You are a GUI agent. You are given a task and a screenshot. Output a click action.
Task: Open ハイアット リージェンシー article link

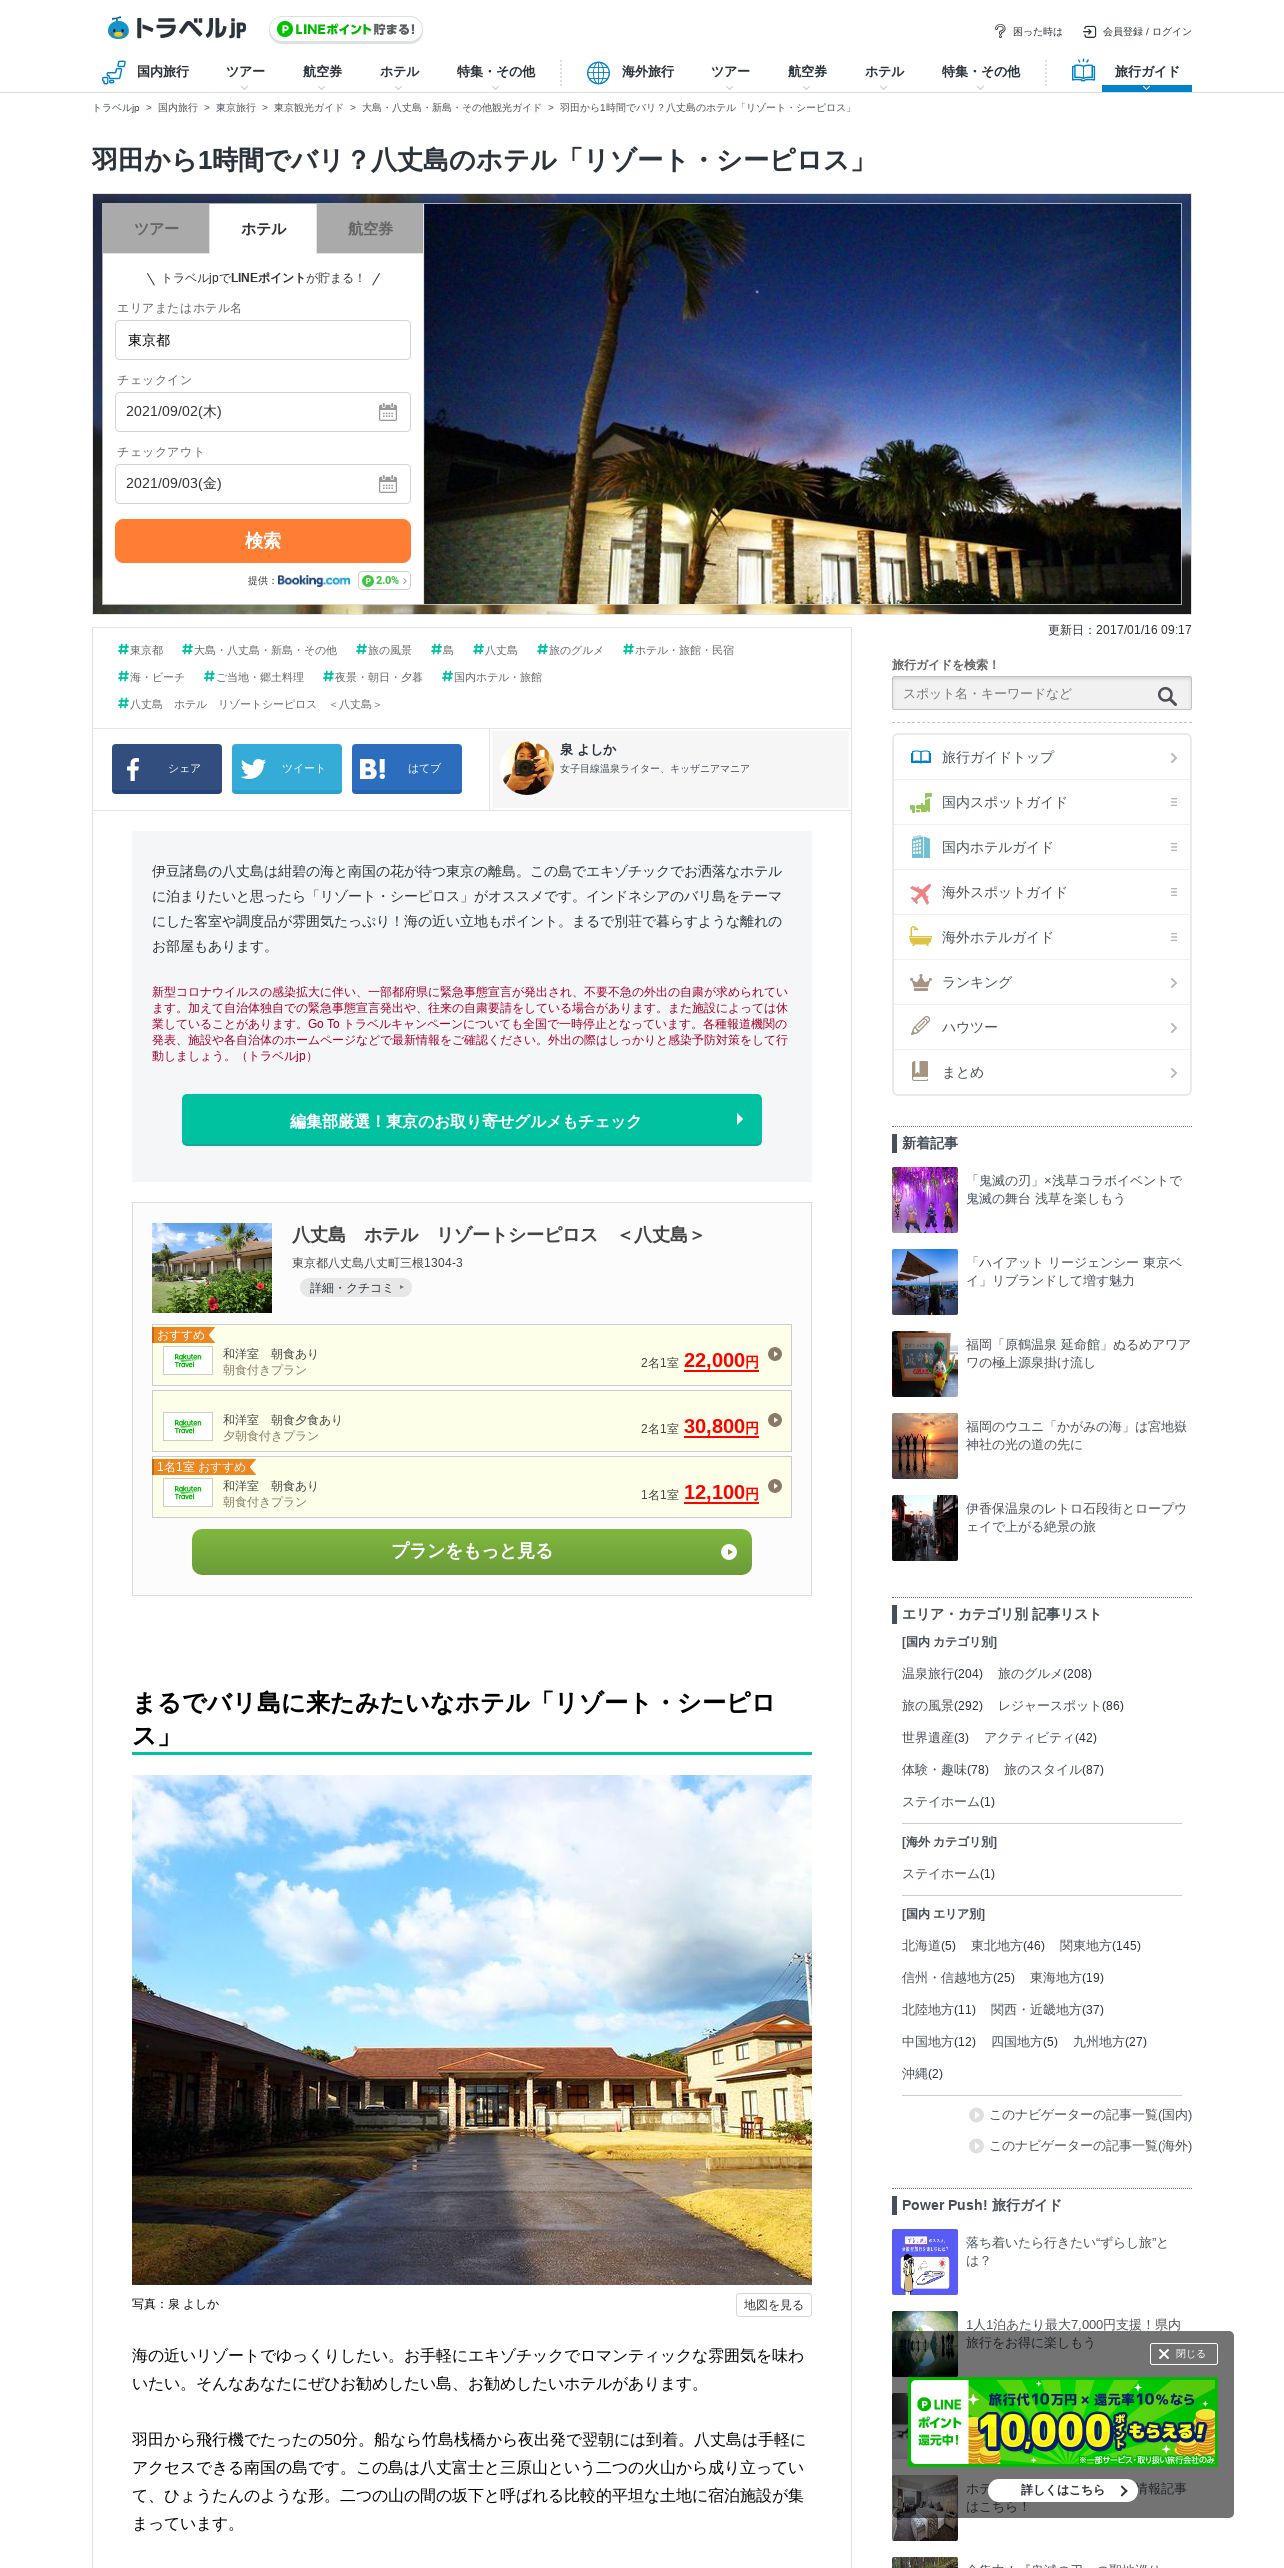1074,1271
